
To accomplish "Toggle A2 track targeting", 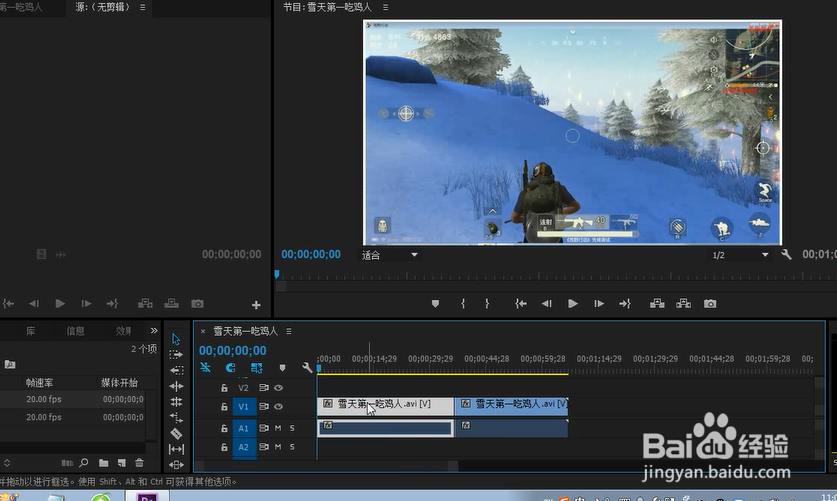I will point(244,447).
